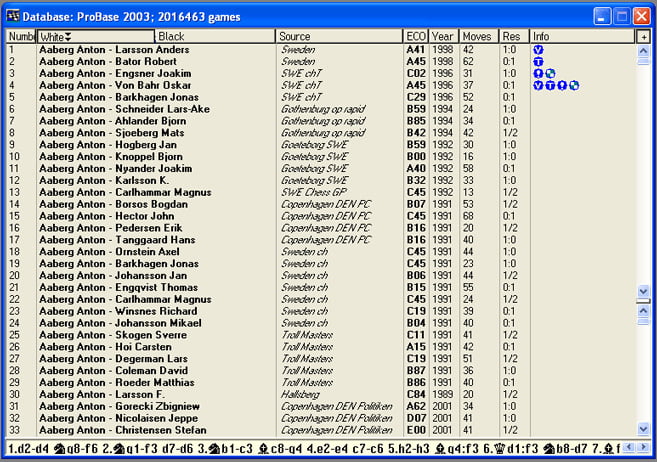Open the White column sort arrow
Viewport: 657px width, 462px height.
point(68,37)
